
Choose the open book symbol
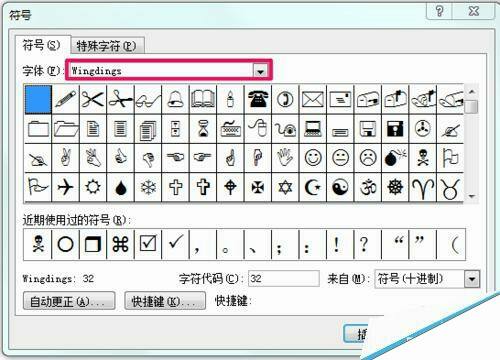point(203,99)
